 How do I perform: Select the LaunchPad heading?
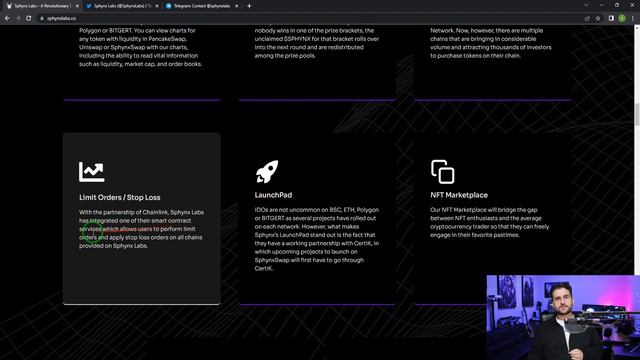coord(273,195)
